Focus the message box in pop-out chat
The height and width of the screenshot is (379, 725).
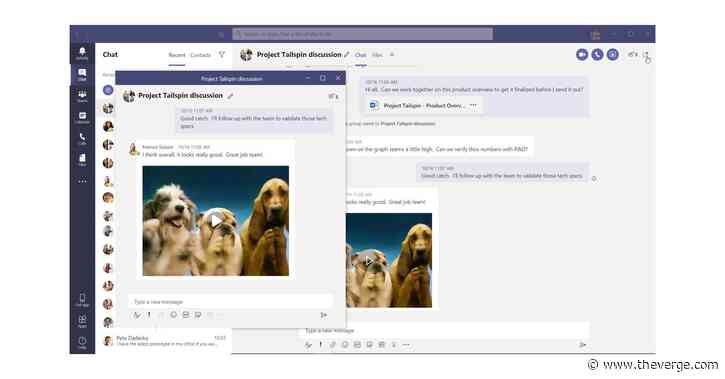tap(230, 302)
